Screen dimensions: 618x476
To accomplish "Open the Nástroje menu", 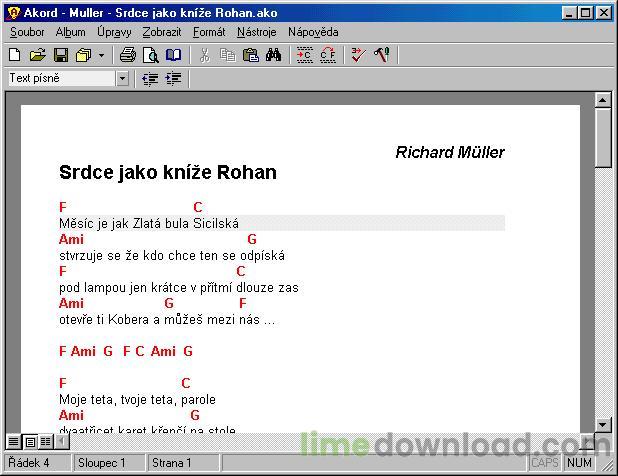I will coord(256,32).
